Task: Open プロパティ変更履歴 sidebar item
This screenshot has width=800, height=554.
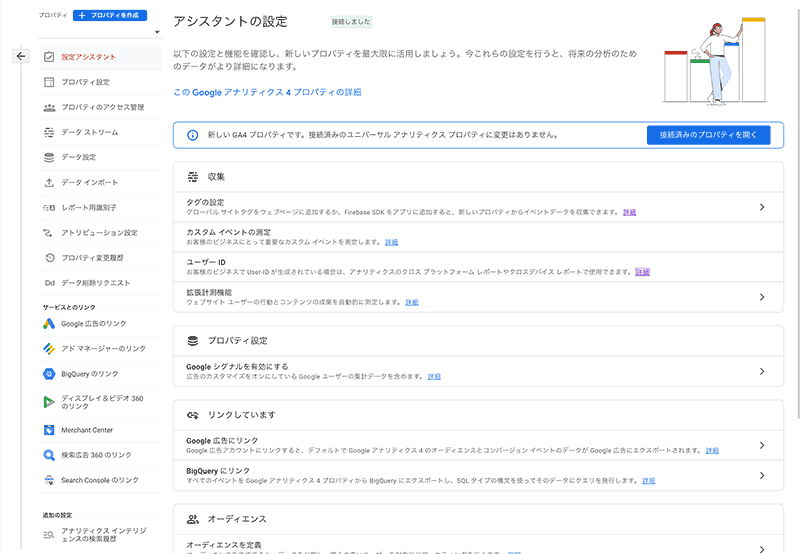Action: coord(101,258)
